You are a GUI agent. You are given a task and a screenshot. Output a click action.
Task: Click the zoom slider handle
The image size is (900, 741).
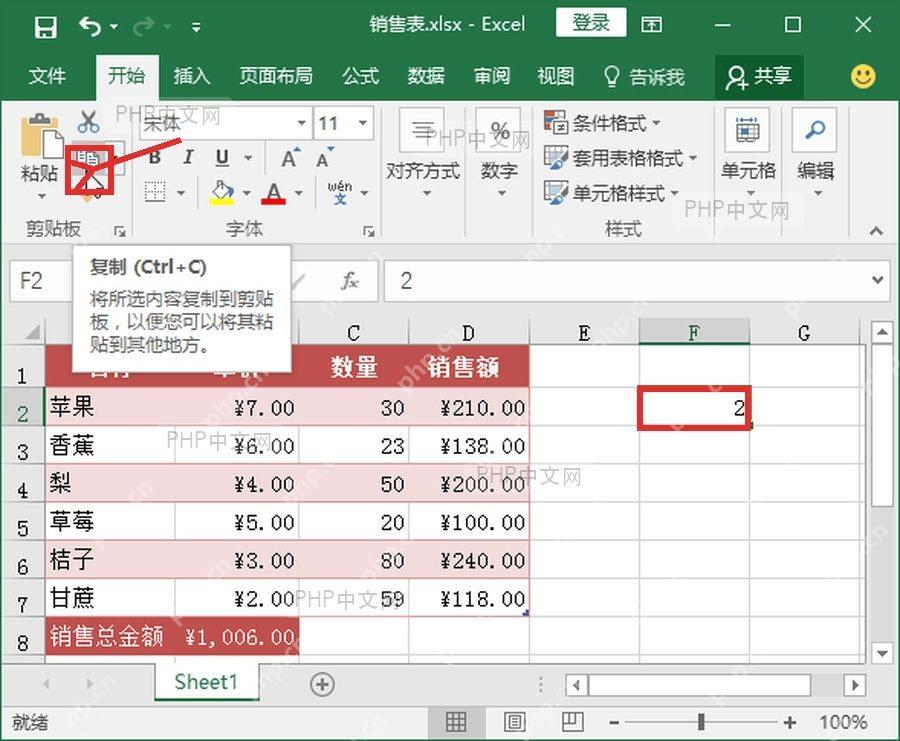(701, 722)
